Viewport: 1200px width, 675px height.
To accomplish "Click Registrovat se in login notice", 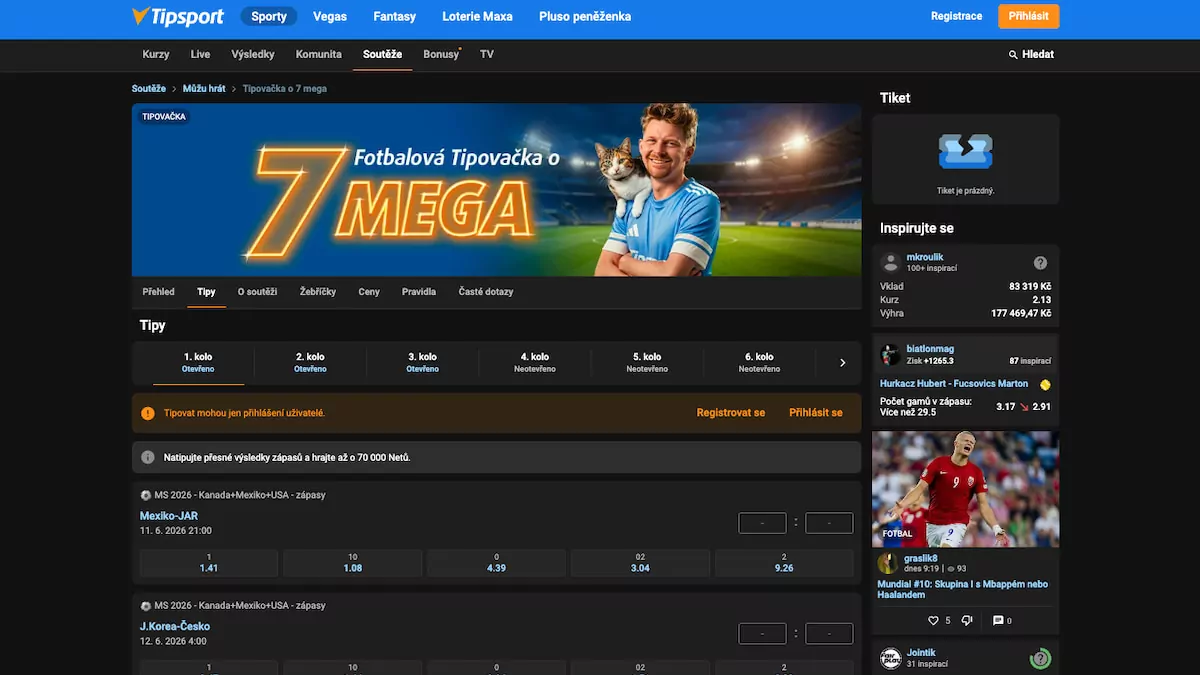I will tap(731, 413).
